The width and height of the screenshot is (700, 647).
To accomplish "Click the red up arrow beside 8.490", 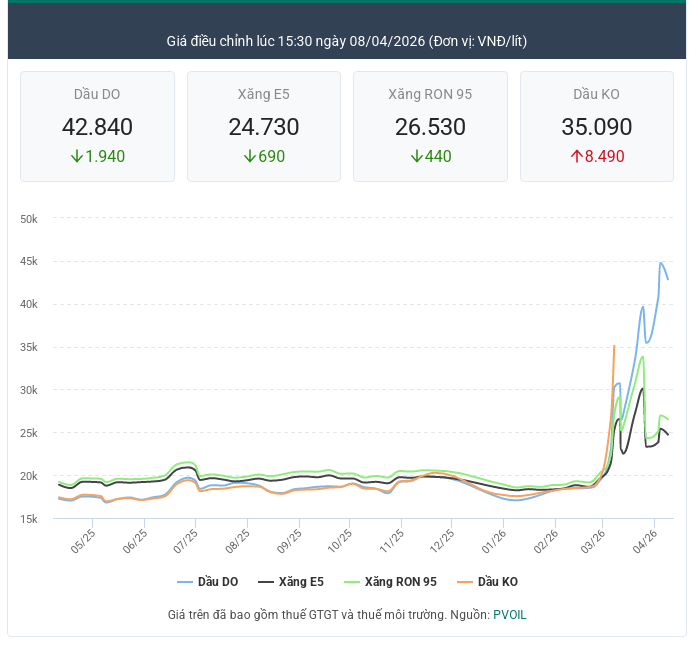I will click(576, 156).
